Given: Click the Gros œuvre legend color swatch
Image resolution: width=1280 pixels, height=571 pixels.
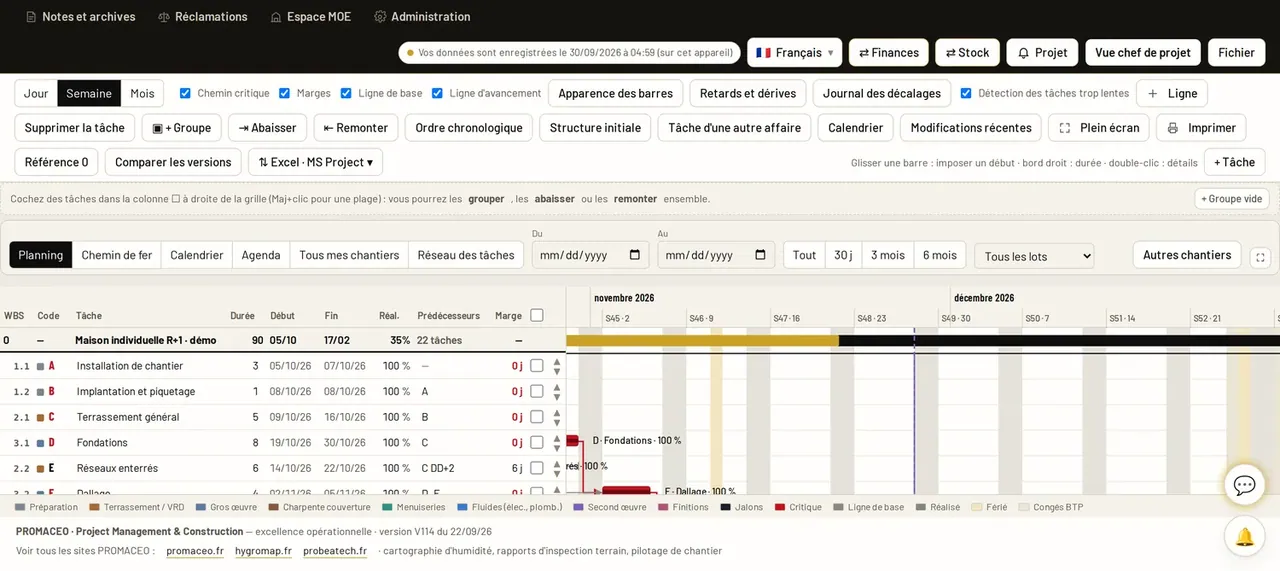Looking at the screenshot, I should click(201, 508).
